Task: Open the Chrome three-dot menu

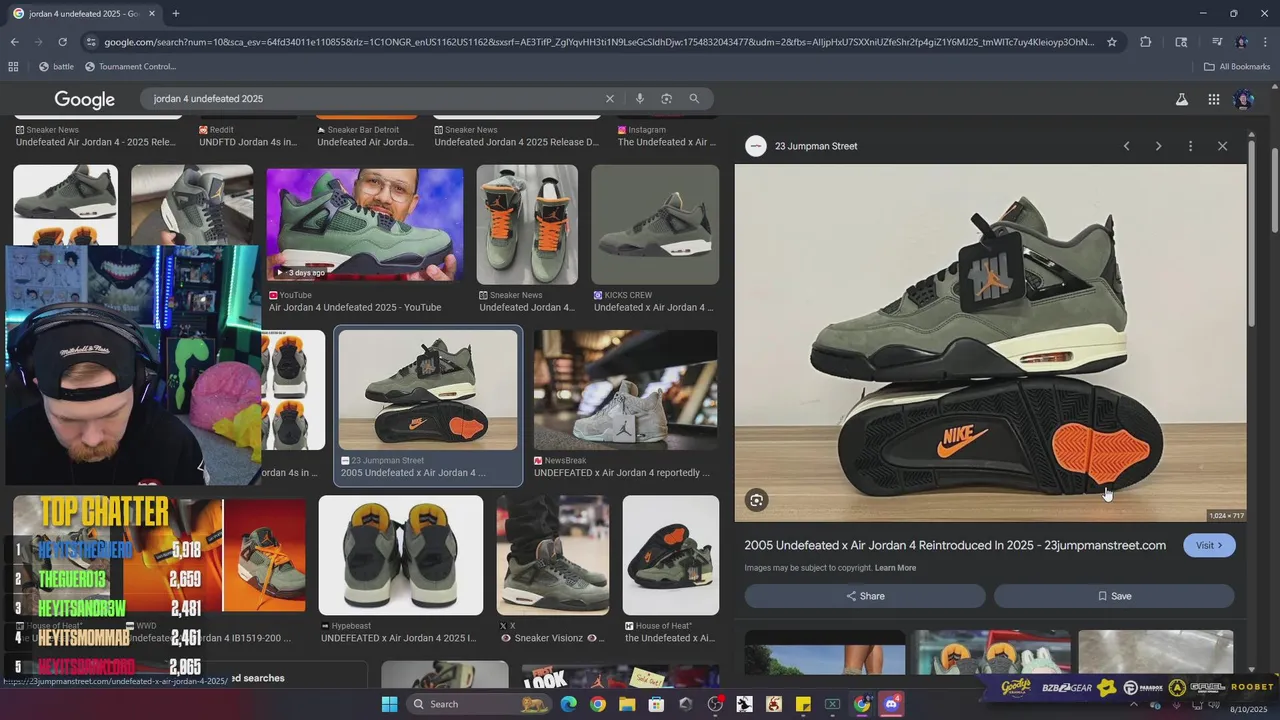Action: (1266, 42)
